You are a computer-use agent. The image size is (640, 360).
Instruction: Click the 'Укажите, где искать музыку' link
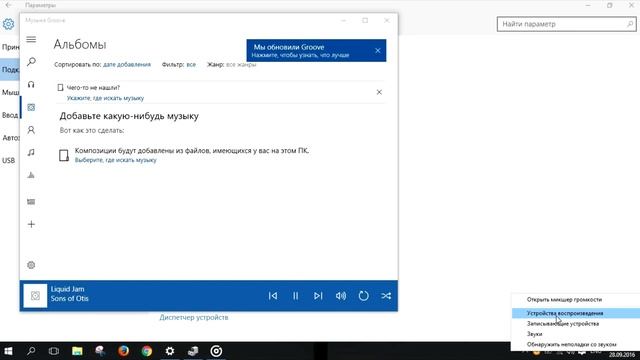point(105,98)
